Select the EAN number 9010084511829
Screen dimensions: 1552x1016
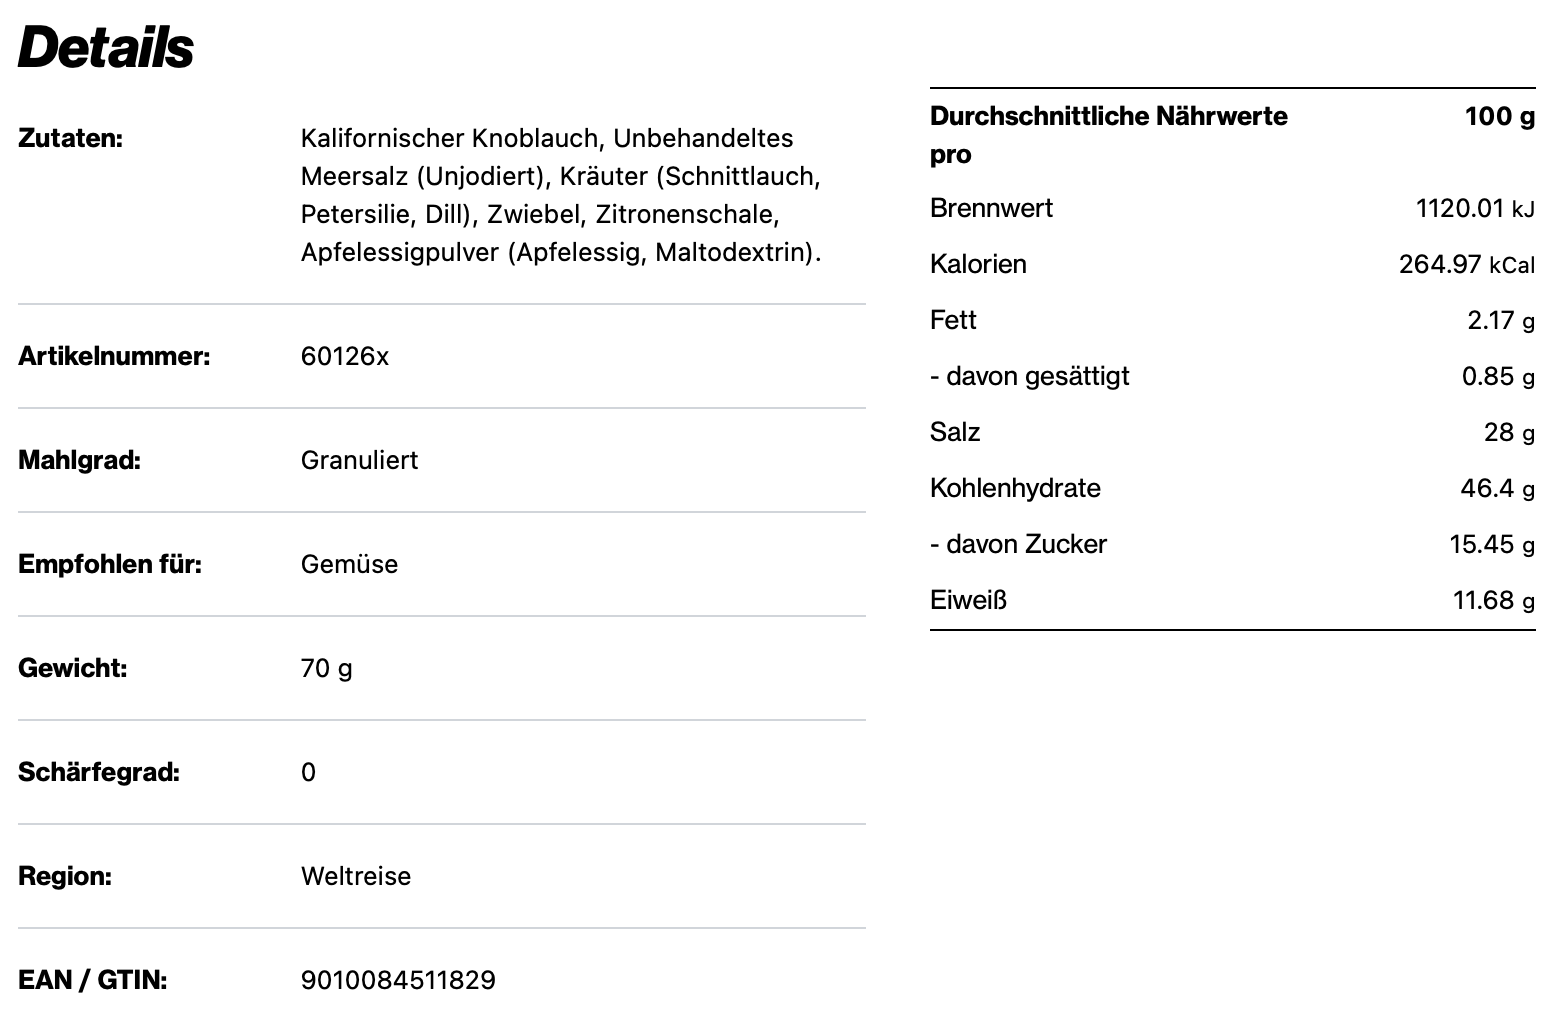click(398, 980)
